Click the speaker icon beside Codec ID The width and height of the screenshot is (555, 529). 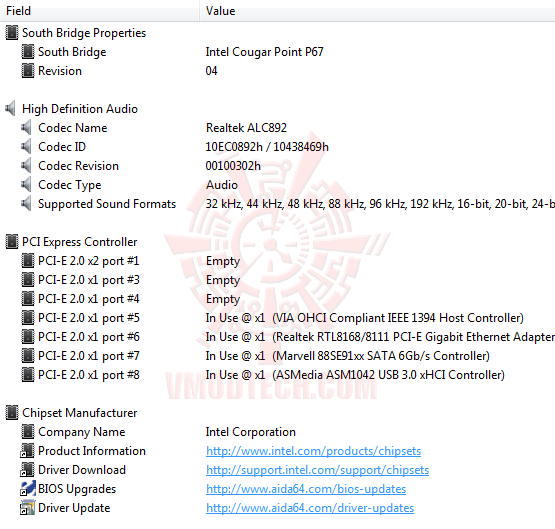[27, 147]
